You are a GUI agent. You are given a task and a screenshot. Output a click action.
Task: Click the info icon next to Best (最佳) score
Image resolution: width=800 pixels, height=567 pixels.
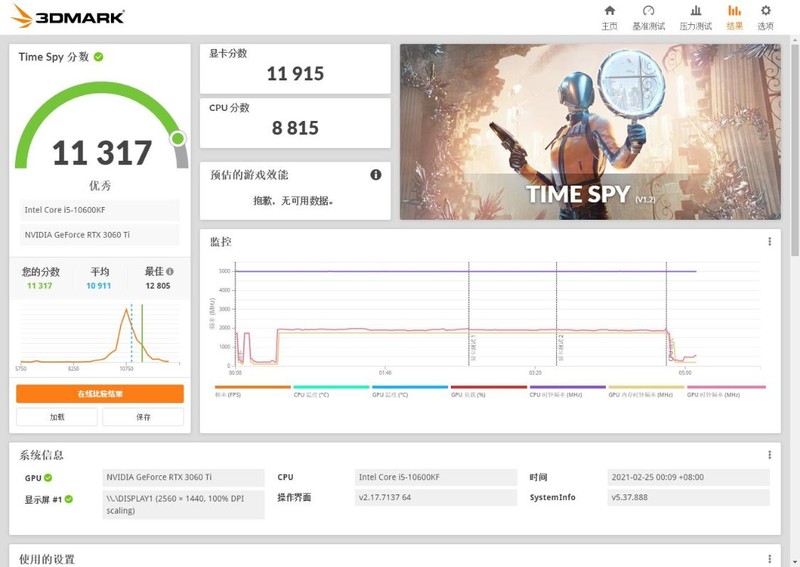coord(170,272)
